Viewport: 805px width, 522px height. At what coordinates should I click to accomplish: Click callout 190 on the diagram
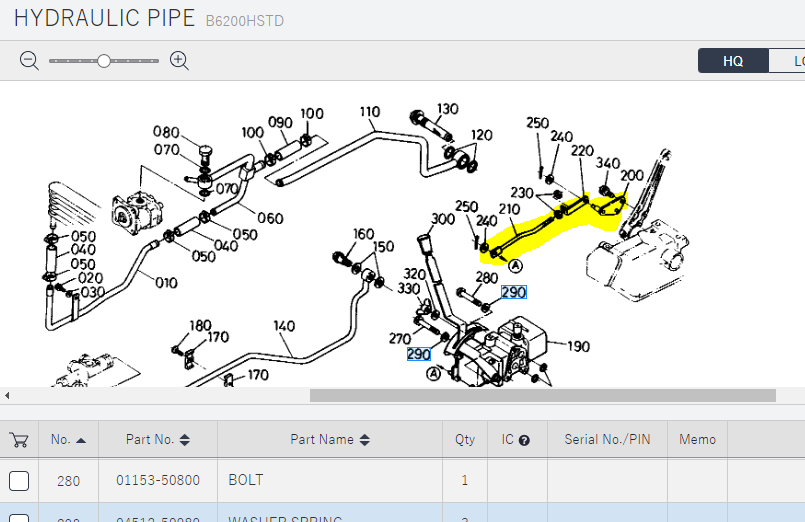coord(579,347)
